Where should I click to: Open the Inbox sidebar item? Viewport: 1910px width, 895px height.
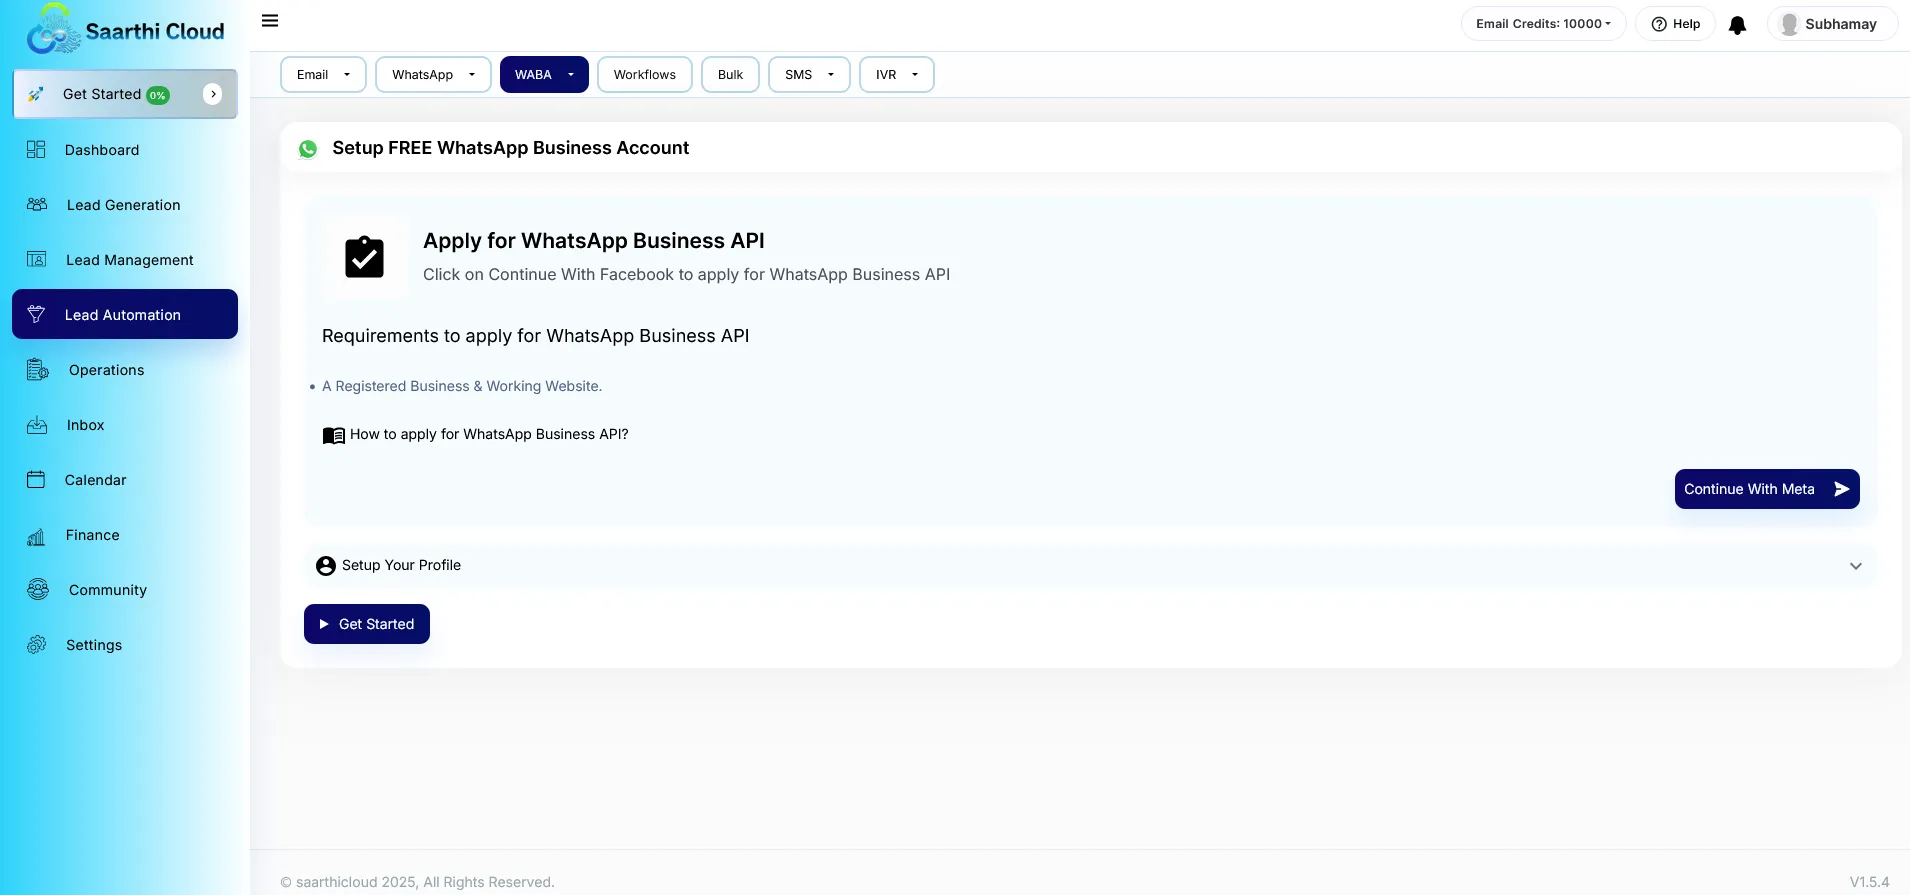pyautogui.click(x=85, y=425)
